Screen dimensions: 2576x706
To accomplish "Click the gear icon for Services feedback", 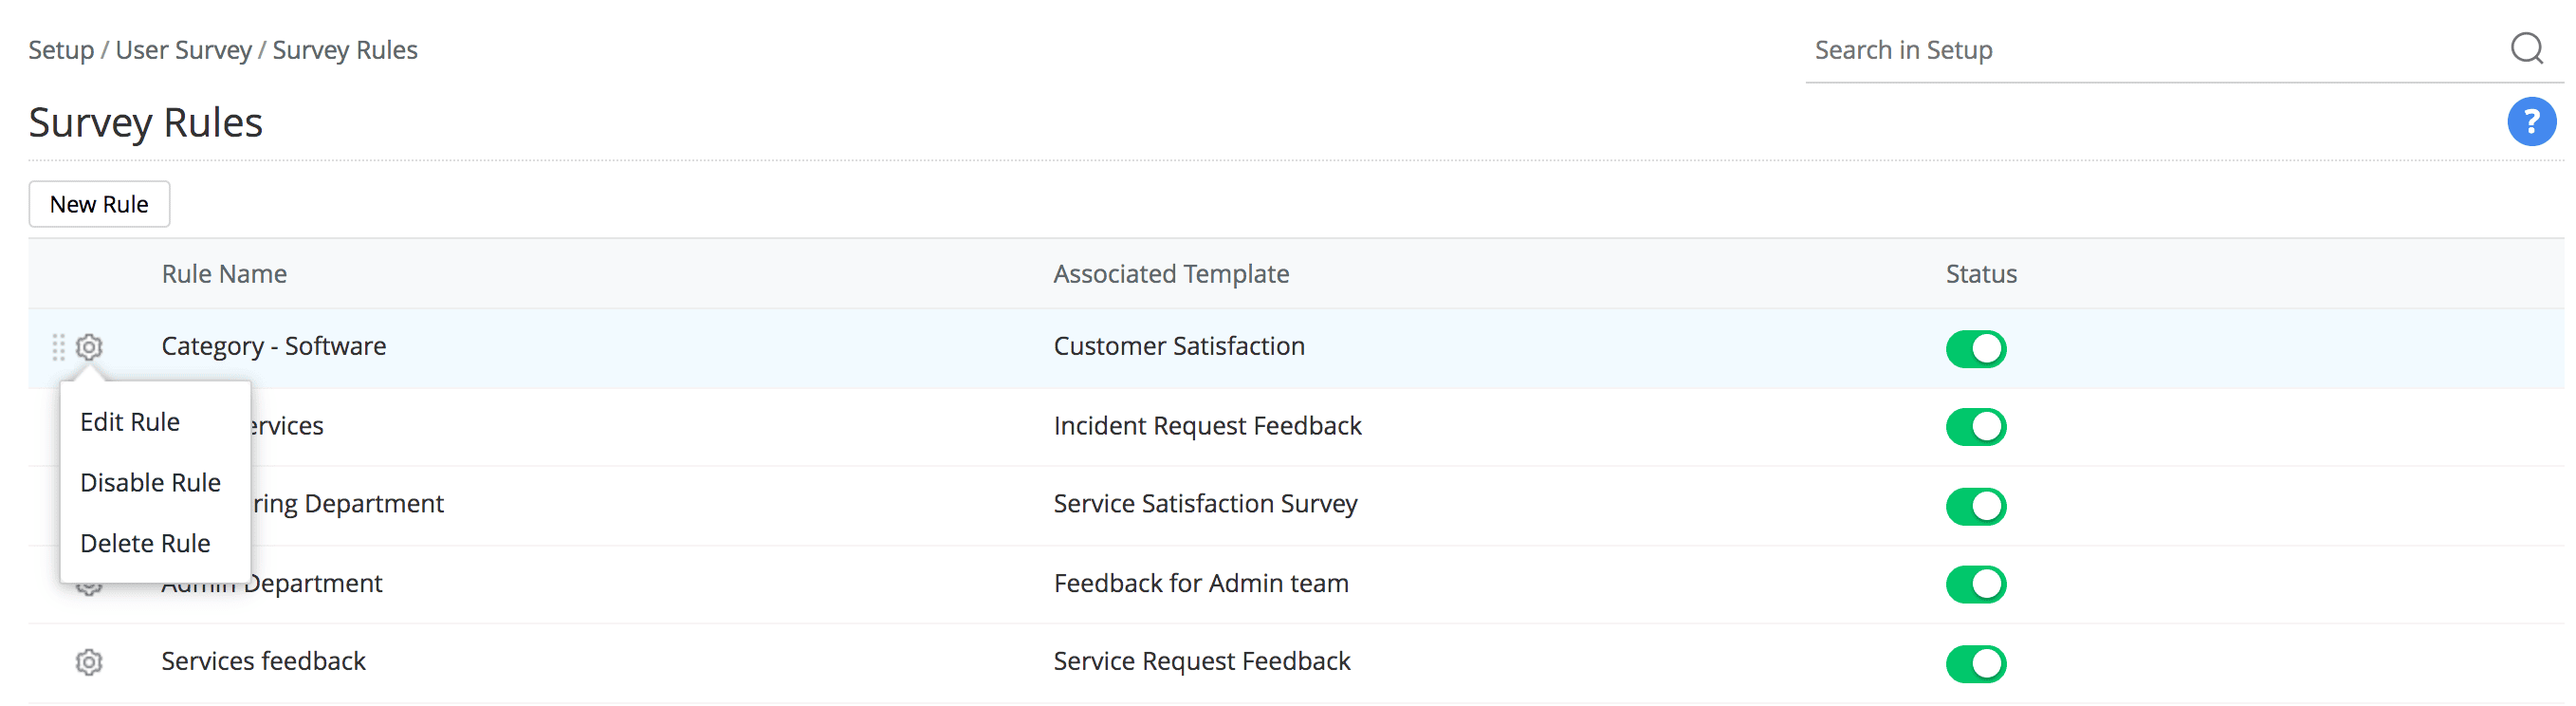I will point(89,662).
